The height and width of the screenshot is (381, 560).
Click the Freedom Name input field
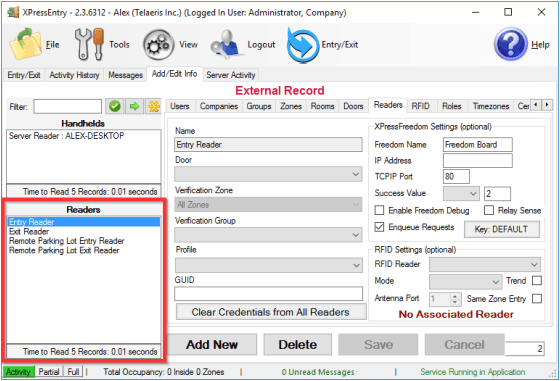pos(478,145)
